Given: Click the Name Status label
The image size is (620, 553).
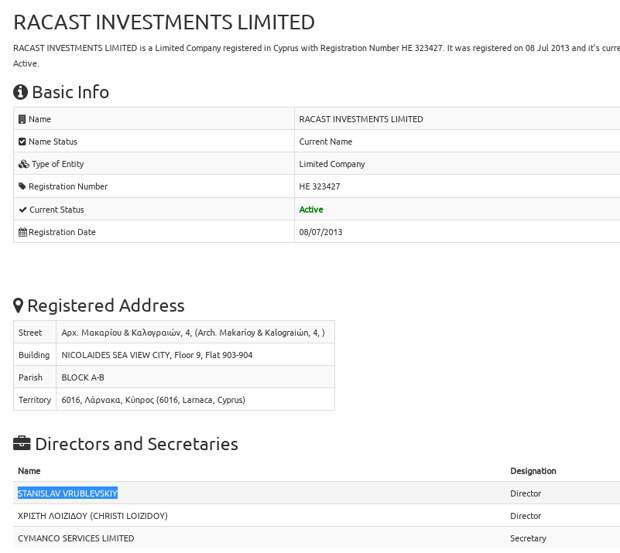Looking at the screenshot, I should (53, 142).
